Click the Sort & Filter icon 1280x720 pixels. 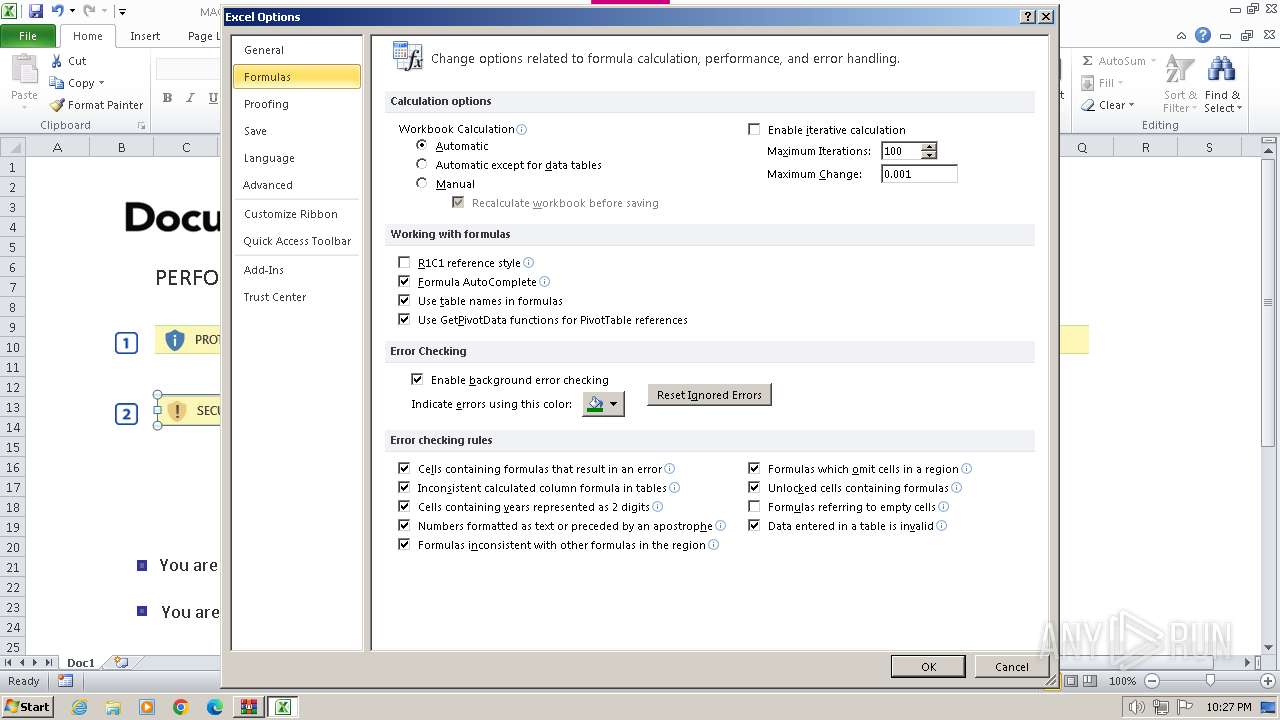1180,71
